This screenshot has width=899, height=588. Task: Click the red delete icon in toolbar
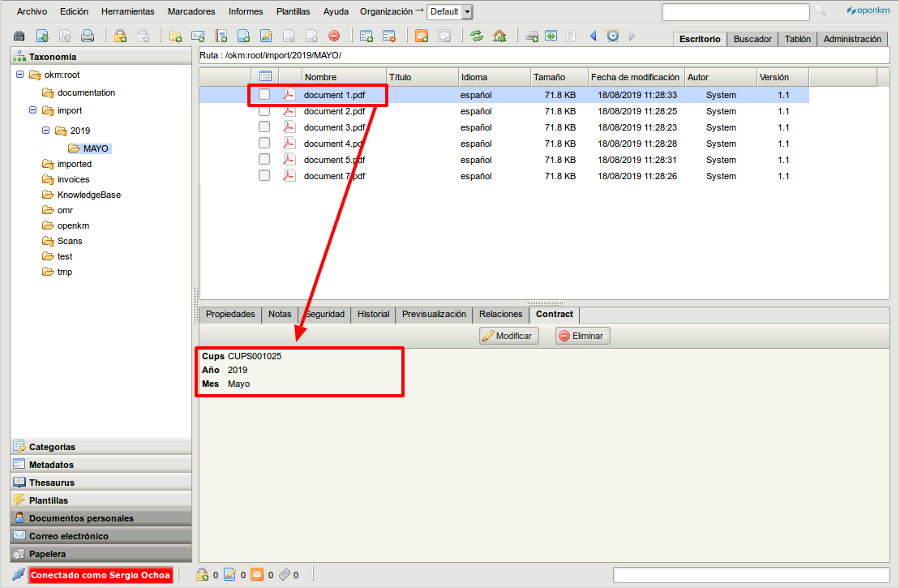point(334,36)
